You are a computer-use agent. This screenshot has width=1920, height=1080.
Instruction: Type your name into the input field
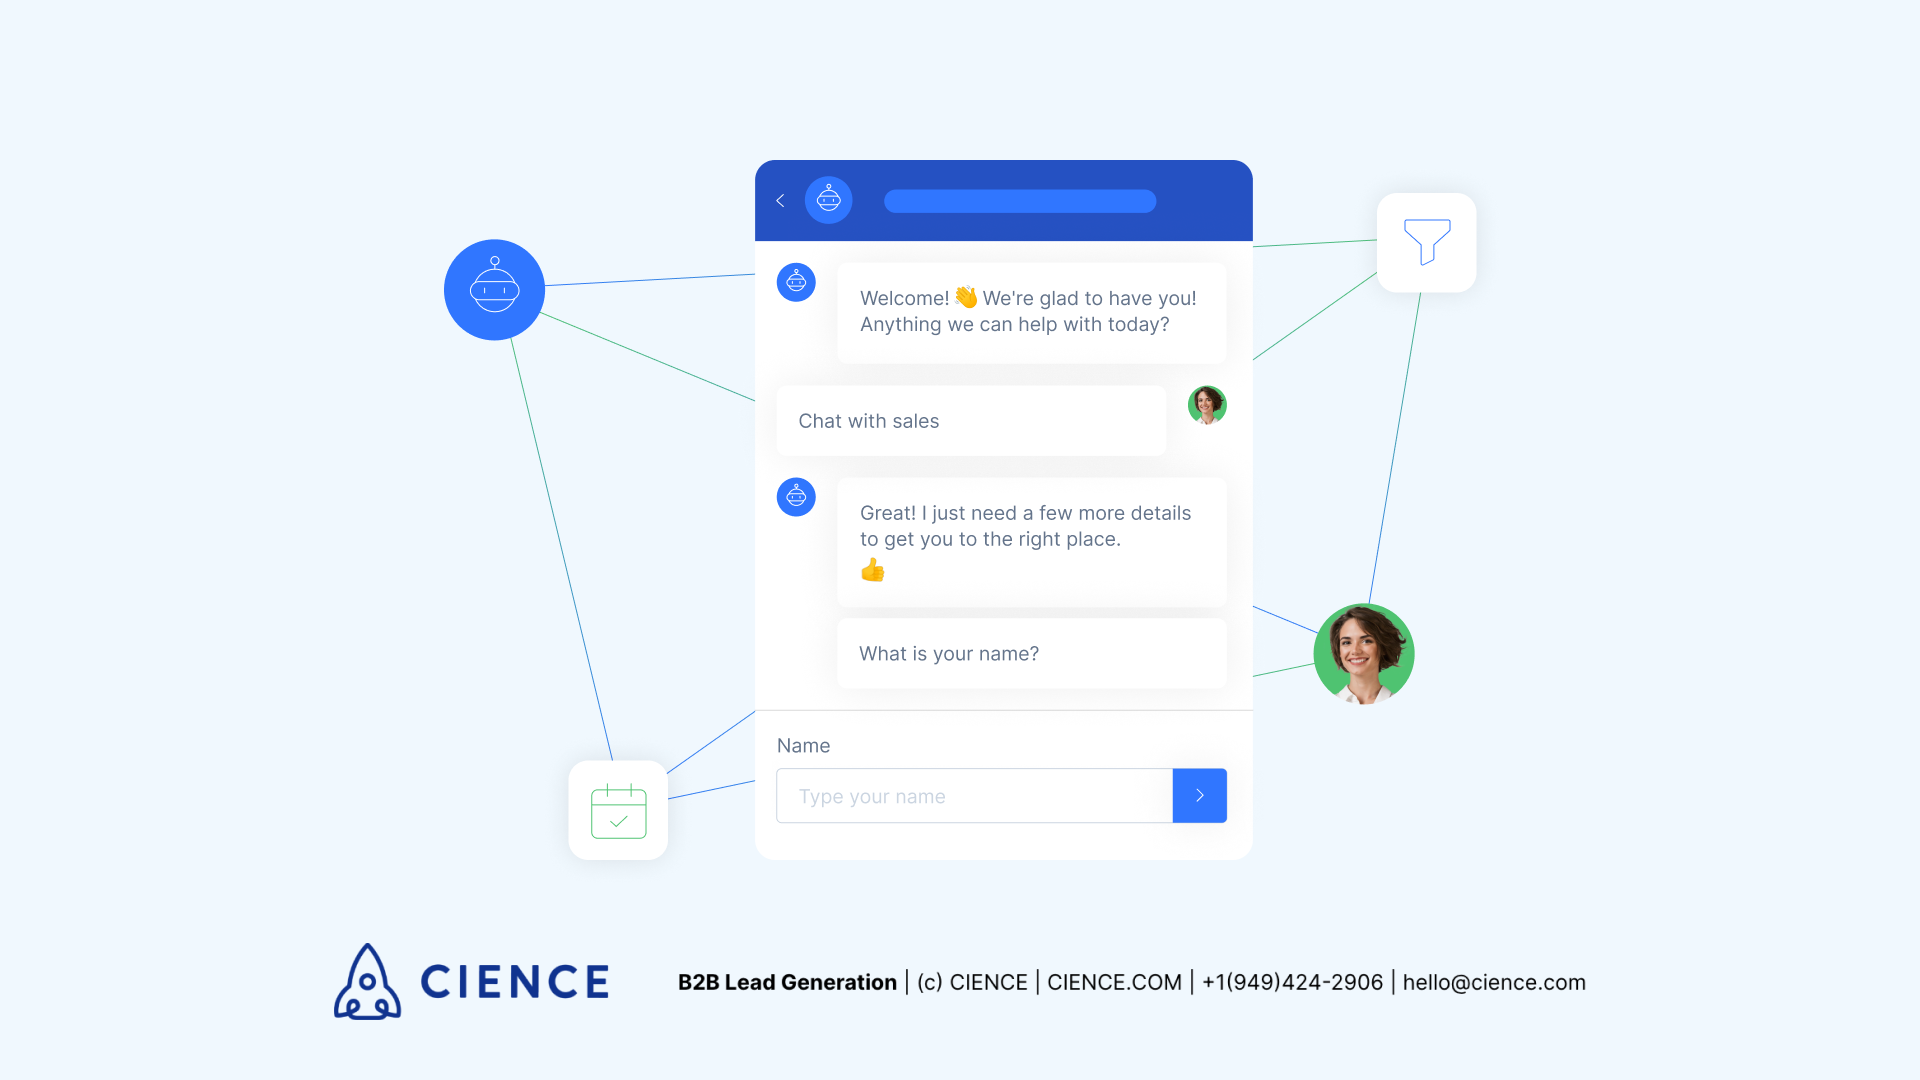point(971,795)
